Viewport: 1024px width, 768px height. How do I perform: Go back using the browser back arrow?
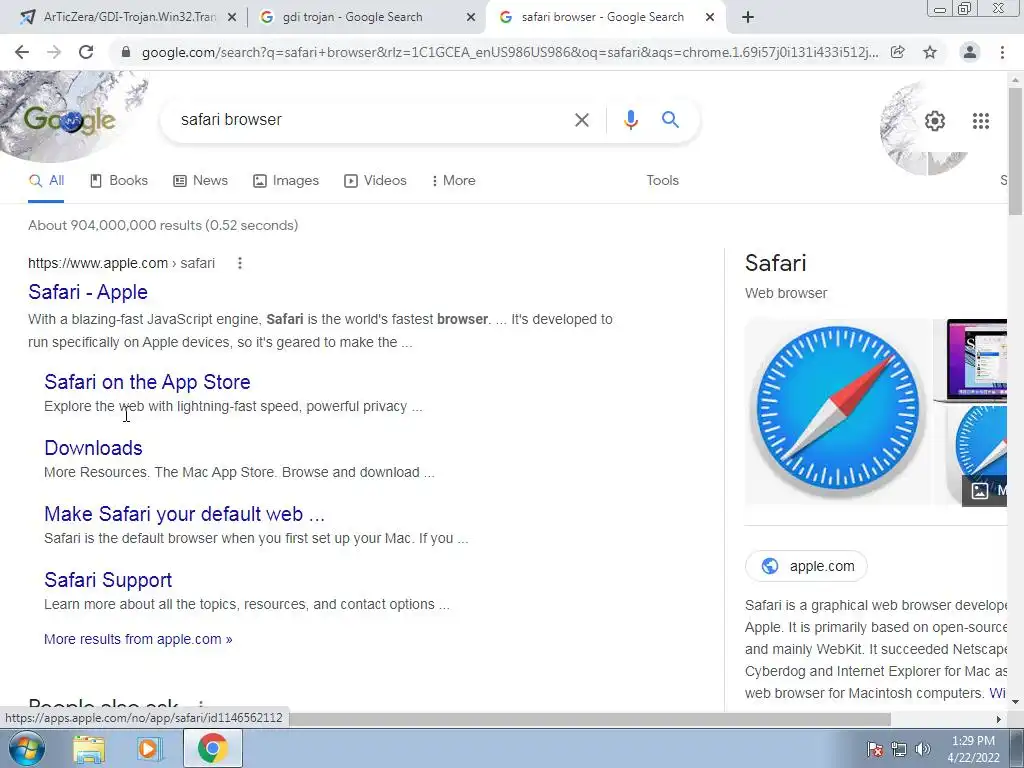22,52
